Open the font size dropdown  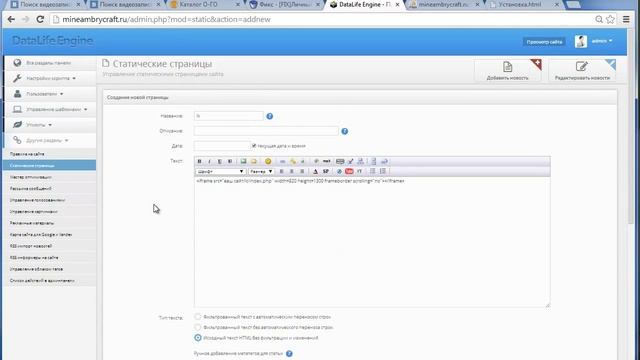(261, 171)
